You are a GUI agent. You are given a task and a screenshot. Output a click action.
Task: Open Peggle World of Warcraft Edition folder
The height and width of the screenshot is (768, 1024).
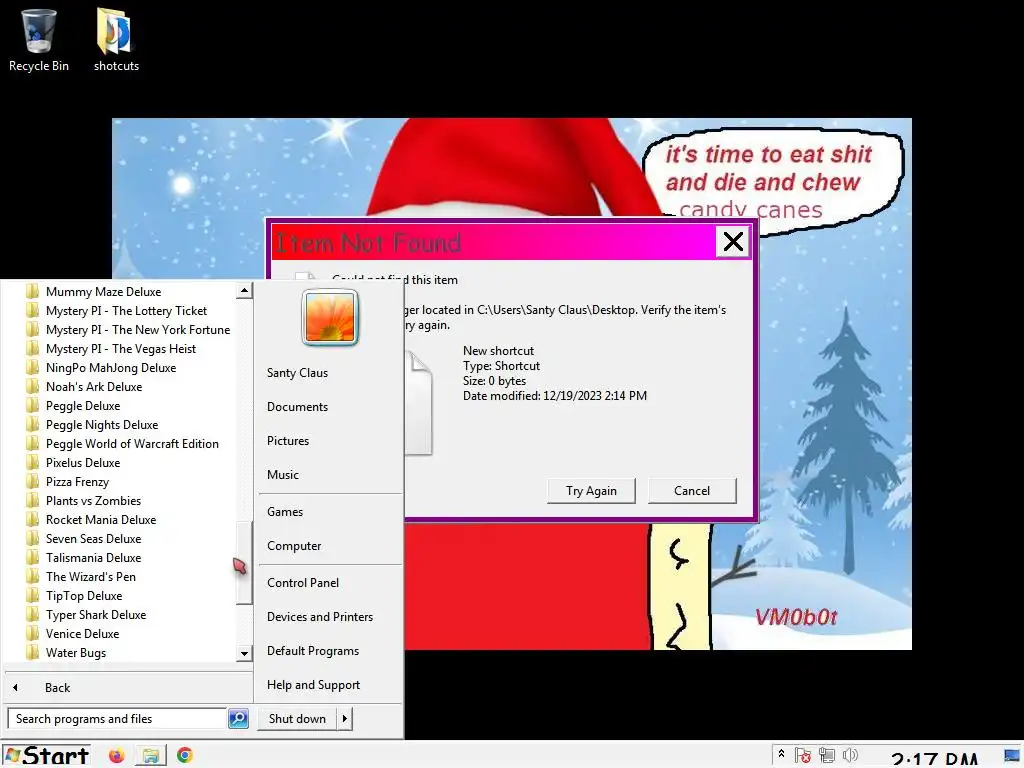pos(122,443)
